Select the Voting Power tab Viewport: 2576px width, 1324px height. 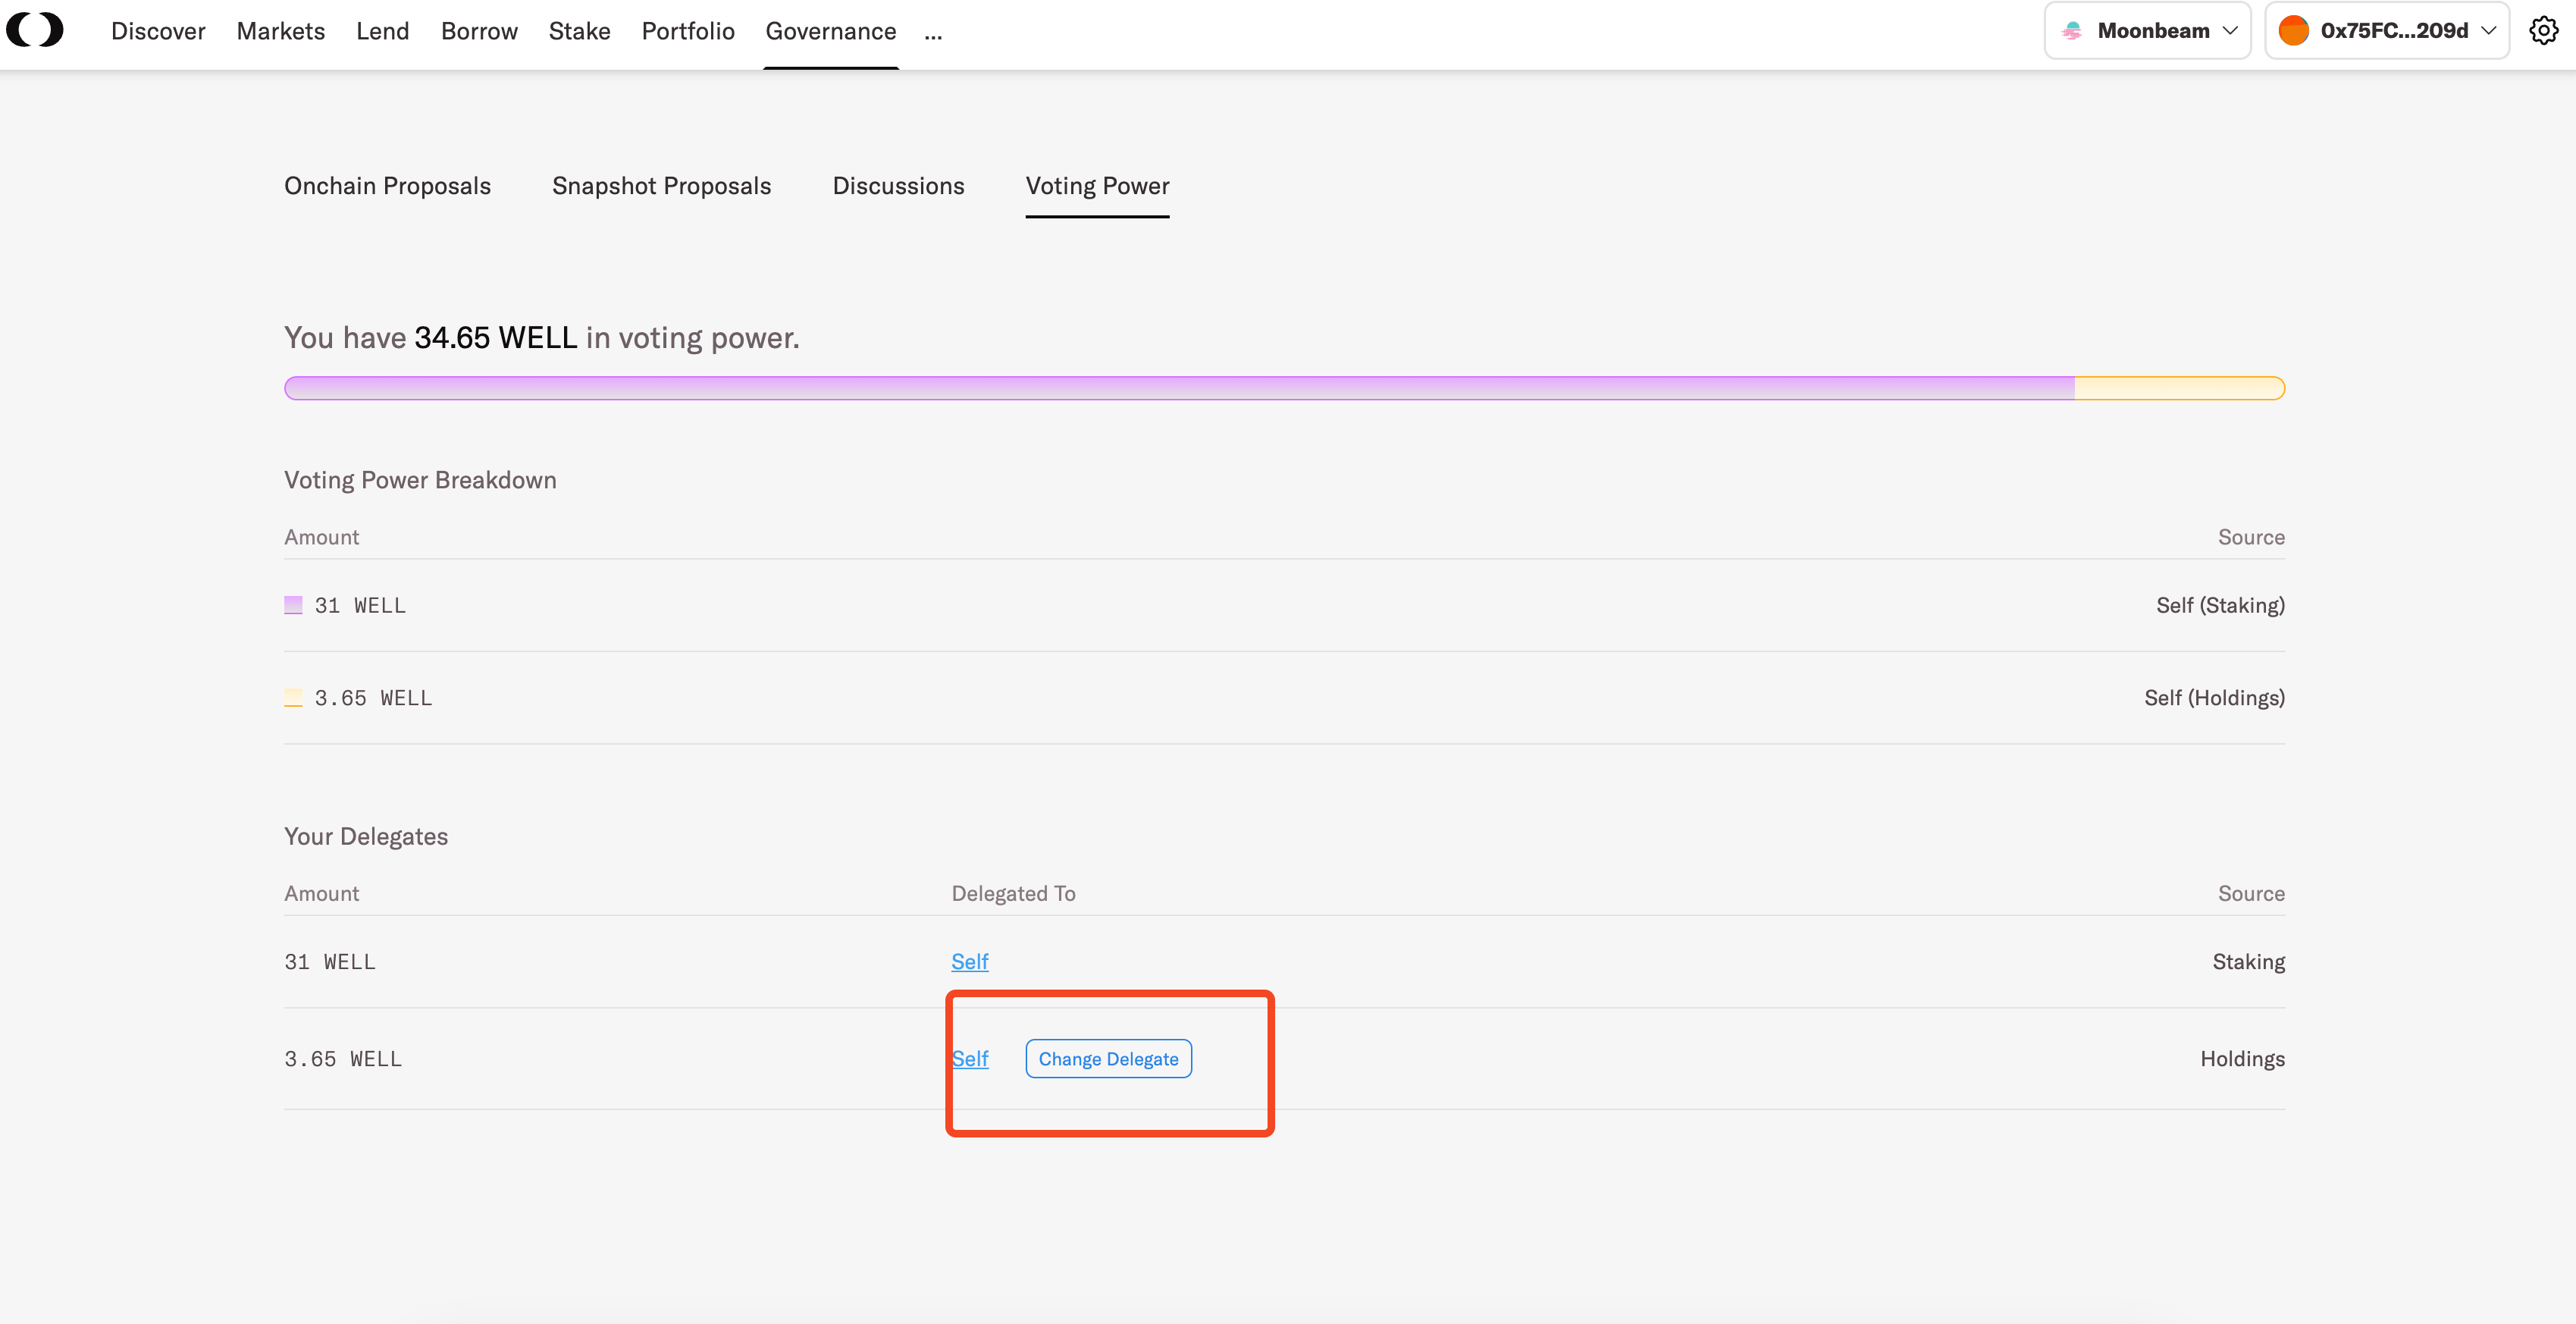[1097, 186]
